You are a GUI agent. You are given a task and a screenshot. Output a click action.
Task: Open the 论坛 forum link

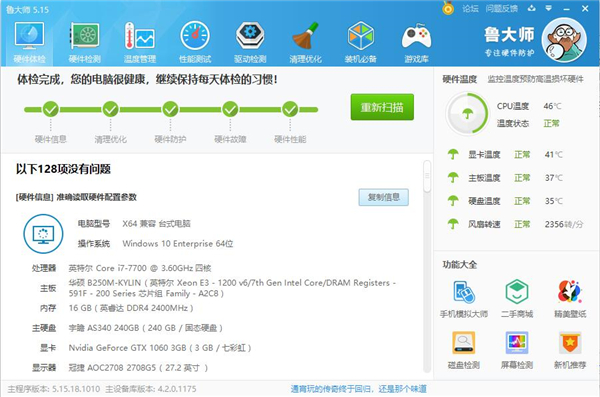click(470, 8)
